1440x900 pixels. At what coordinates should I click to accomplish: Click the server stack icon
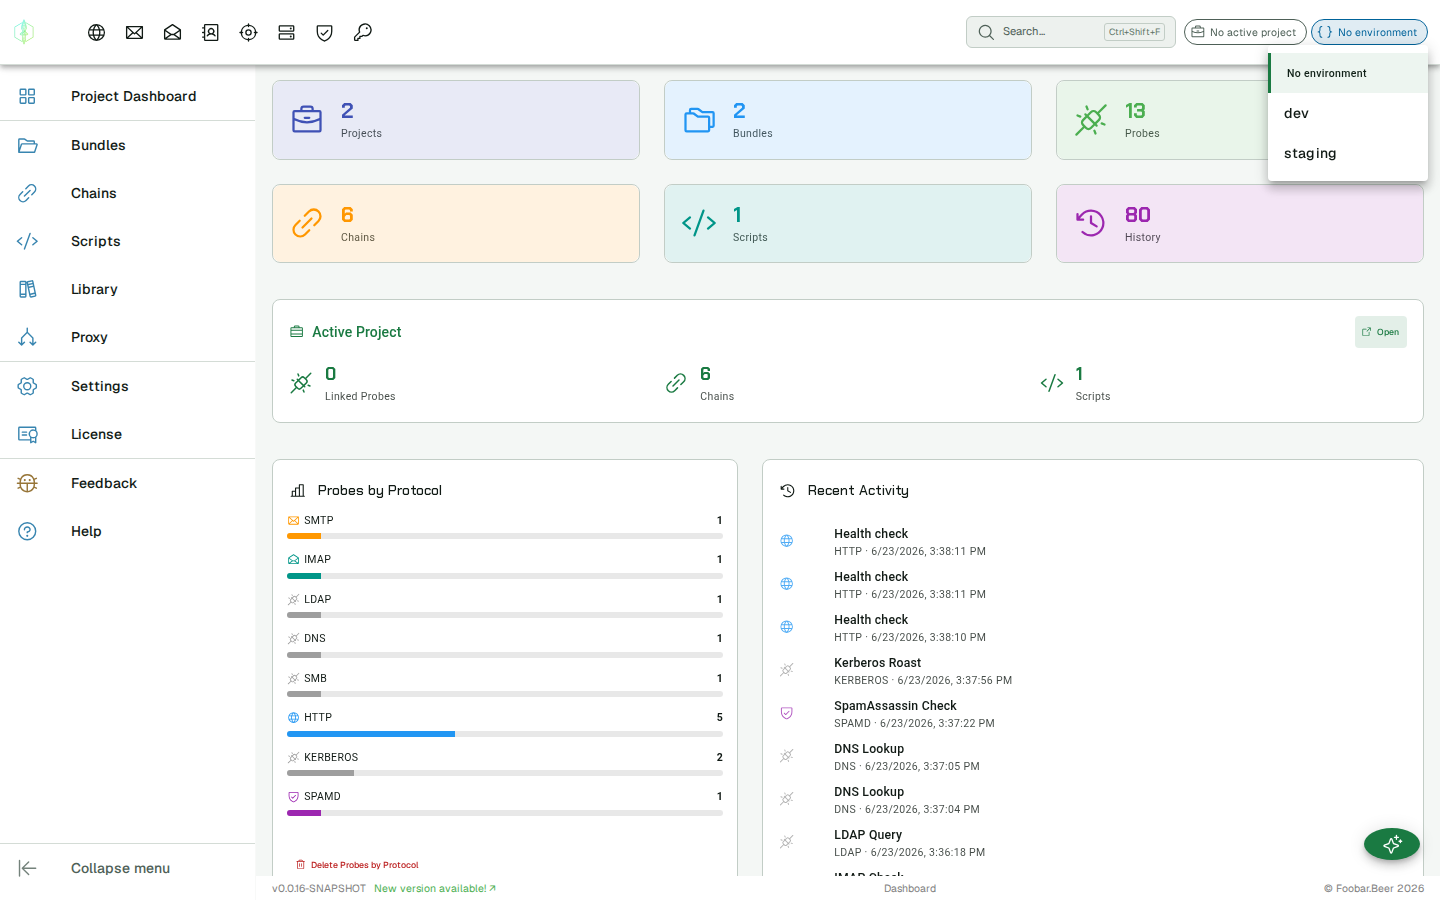pos(287,33)
